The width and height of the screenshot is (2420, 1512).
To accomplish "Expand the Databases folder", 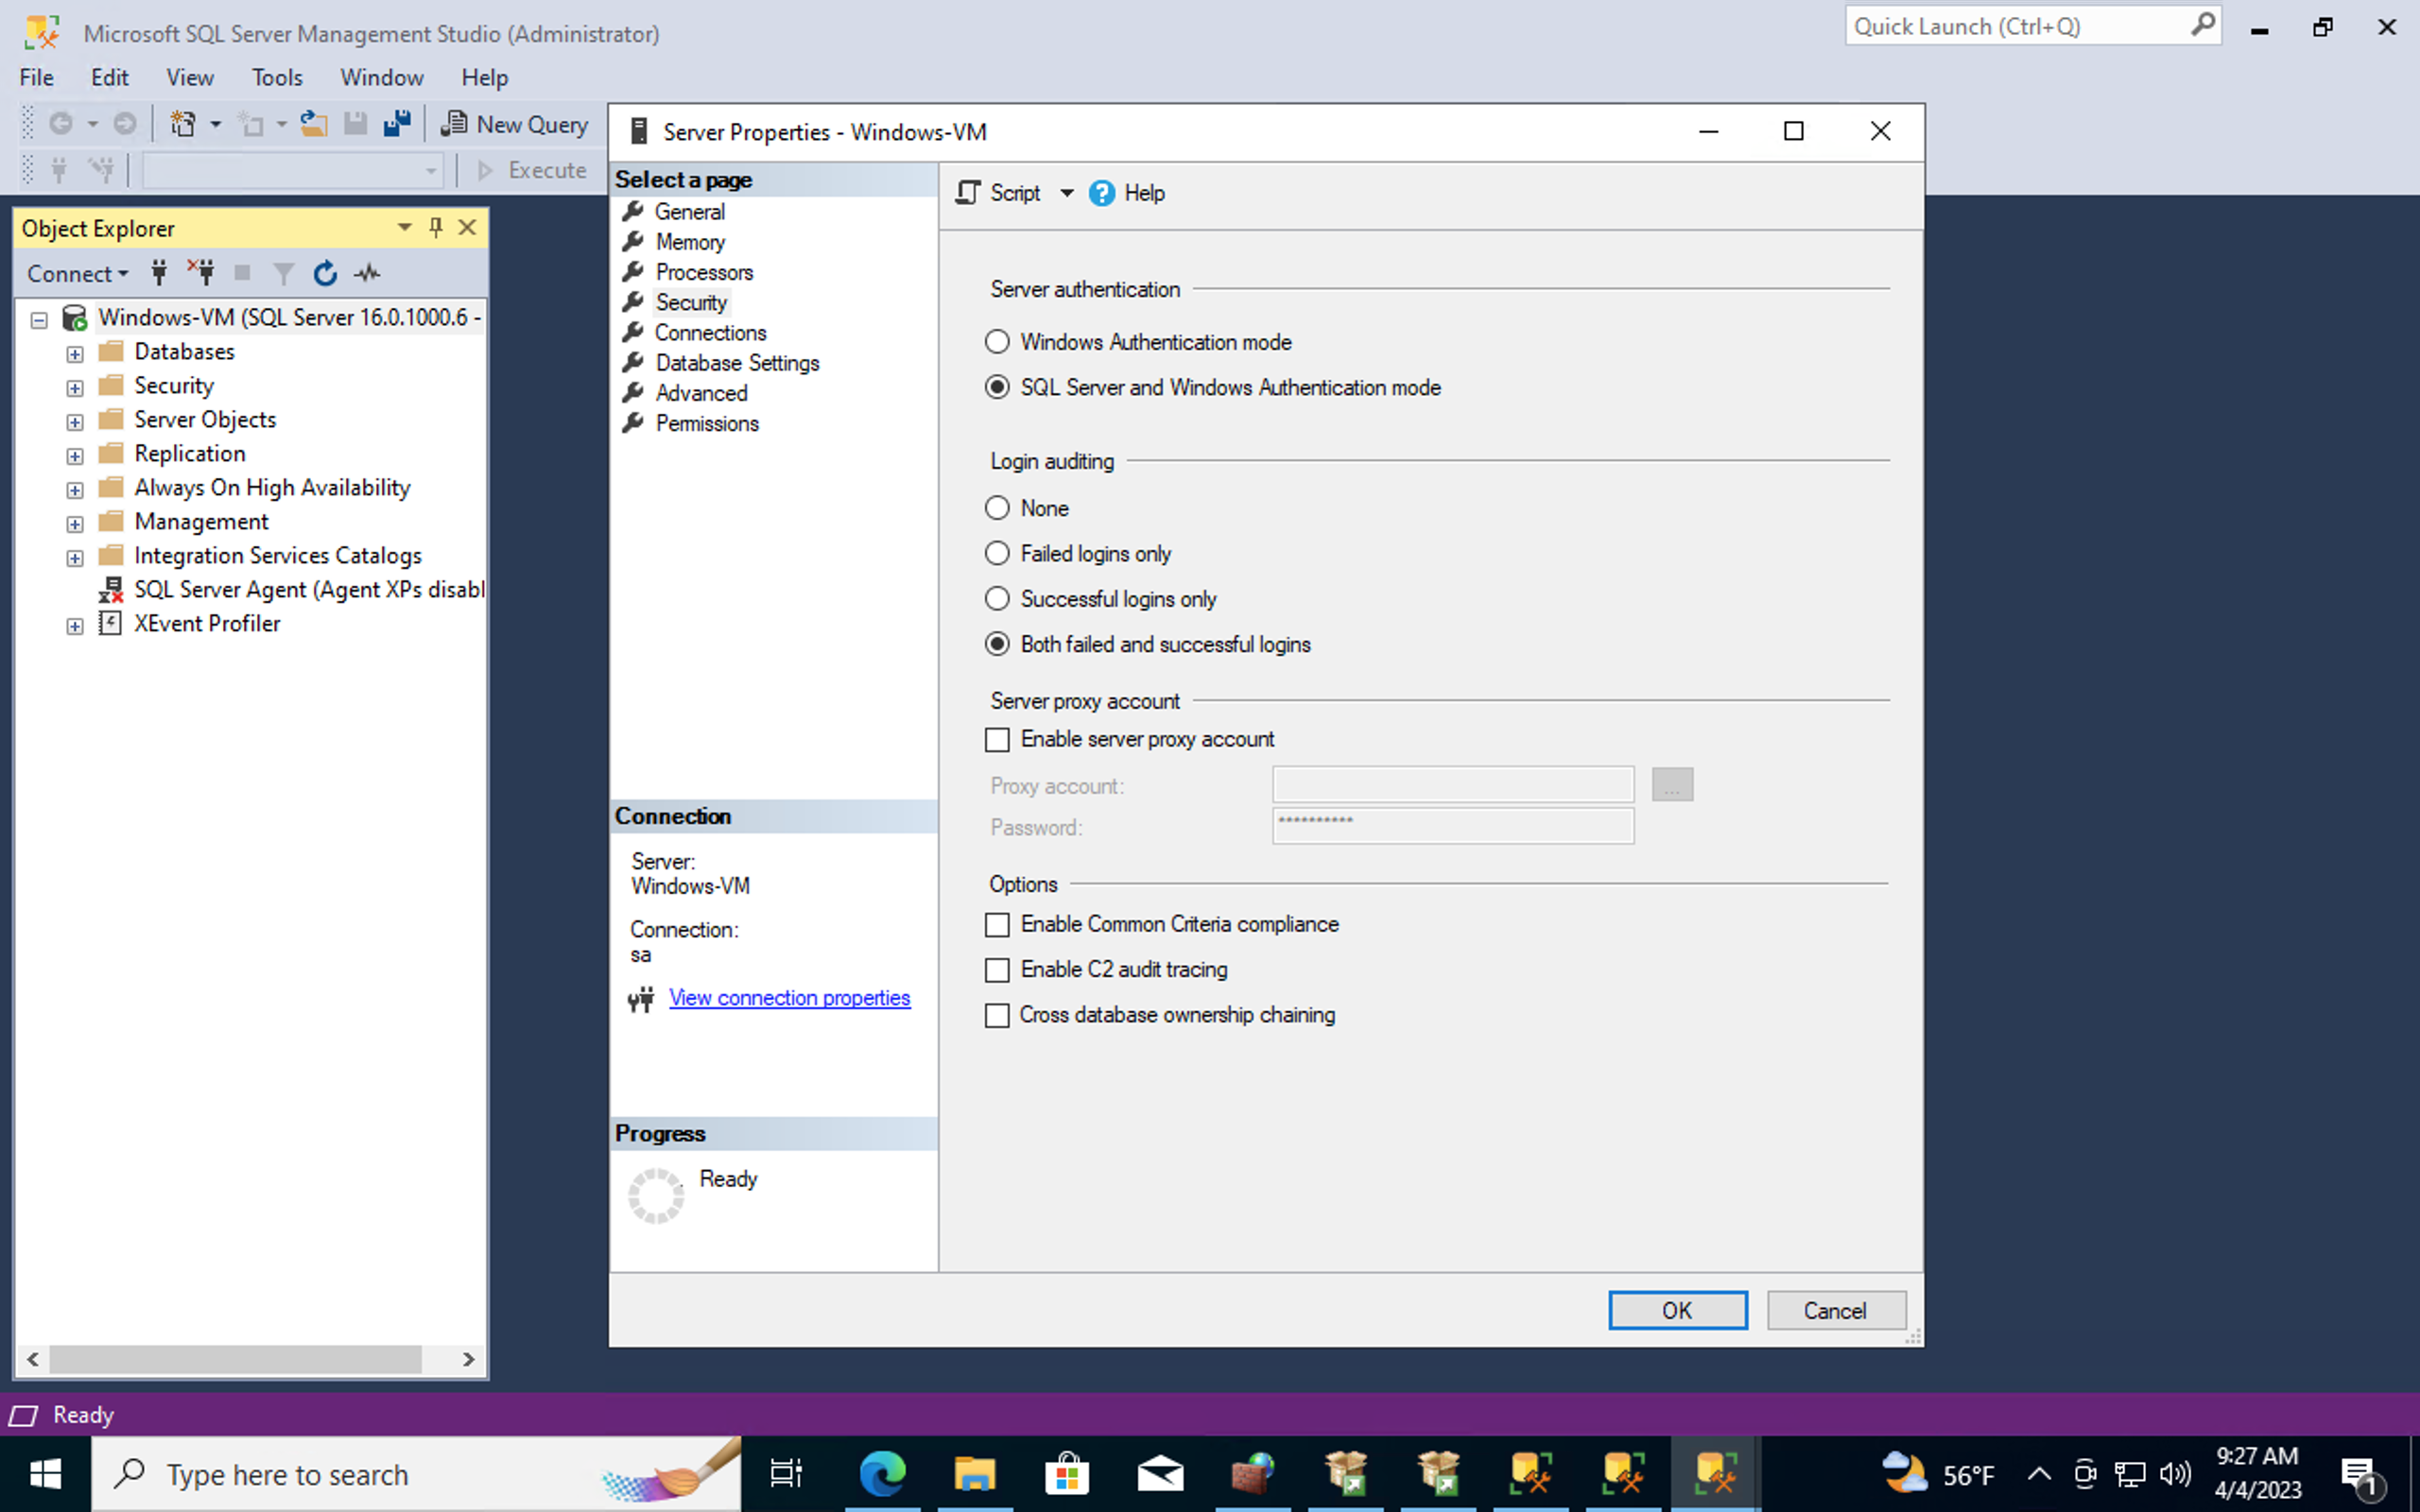I will click(x=75, y=354).
